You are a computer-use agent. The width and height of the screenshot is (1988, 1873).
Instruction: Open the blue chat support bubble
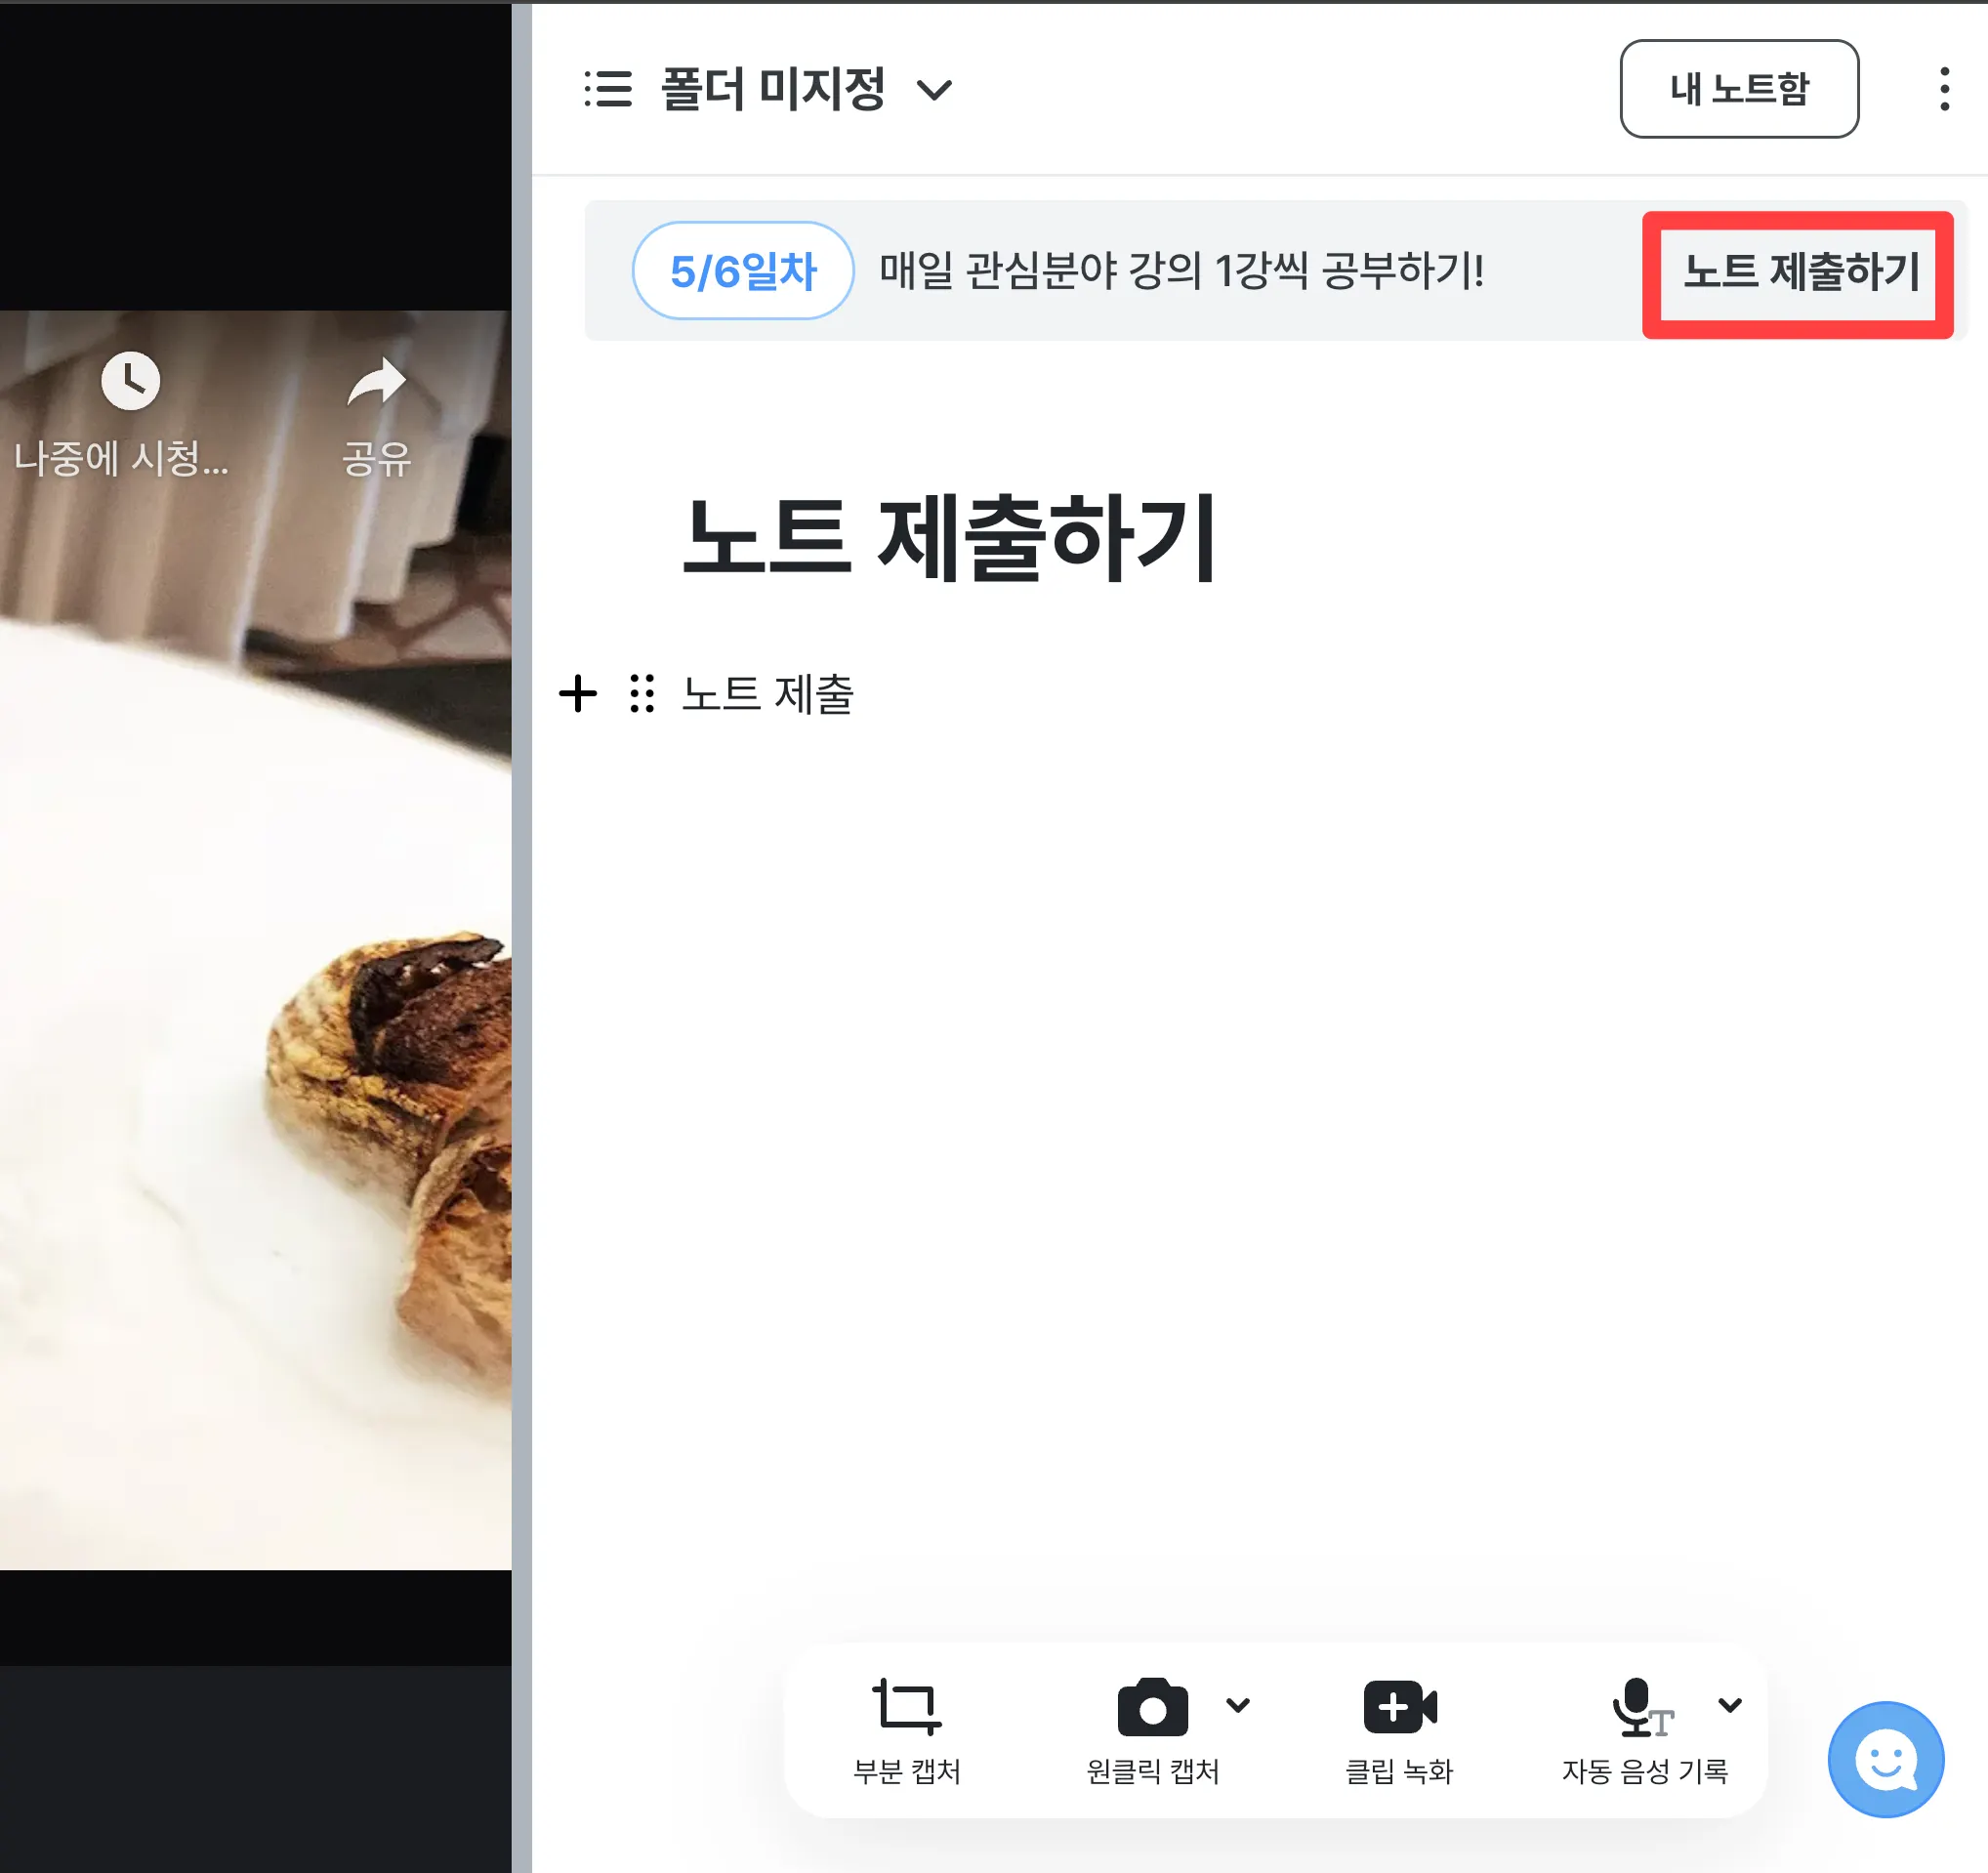click(x=1886, y=1760)
